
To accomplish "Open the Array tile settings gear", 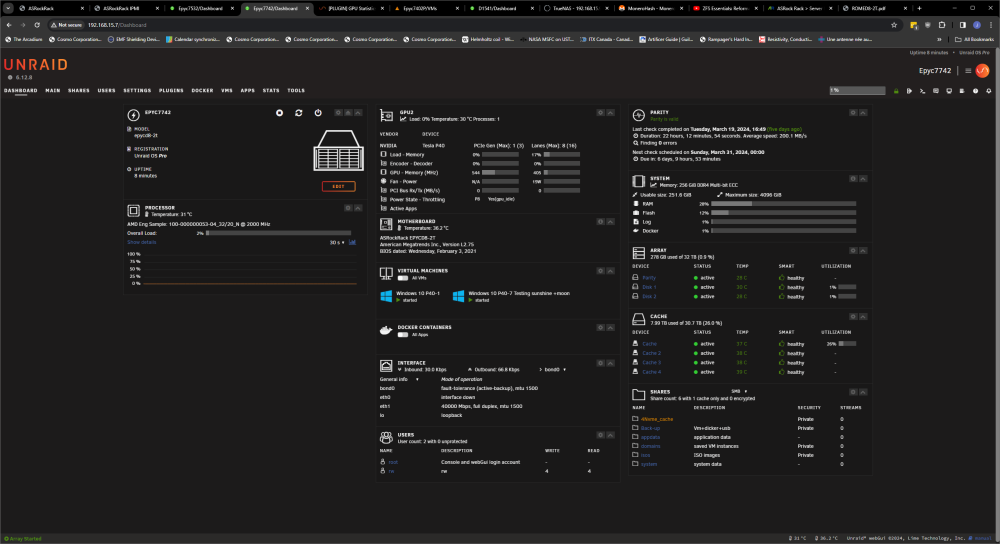I will pos(853,251).
